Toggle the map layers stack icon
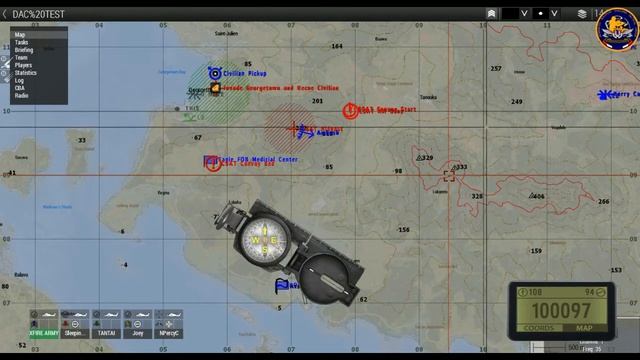 tap(582, 14)
